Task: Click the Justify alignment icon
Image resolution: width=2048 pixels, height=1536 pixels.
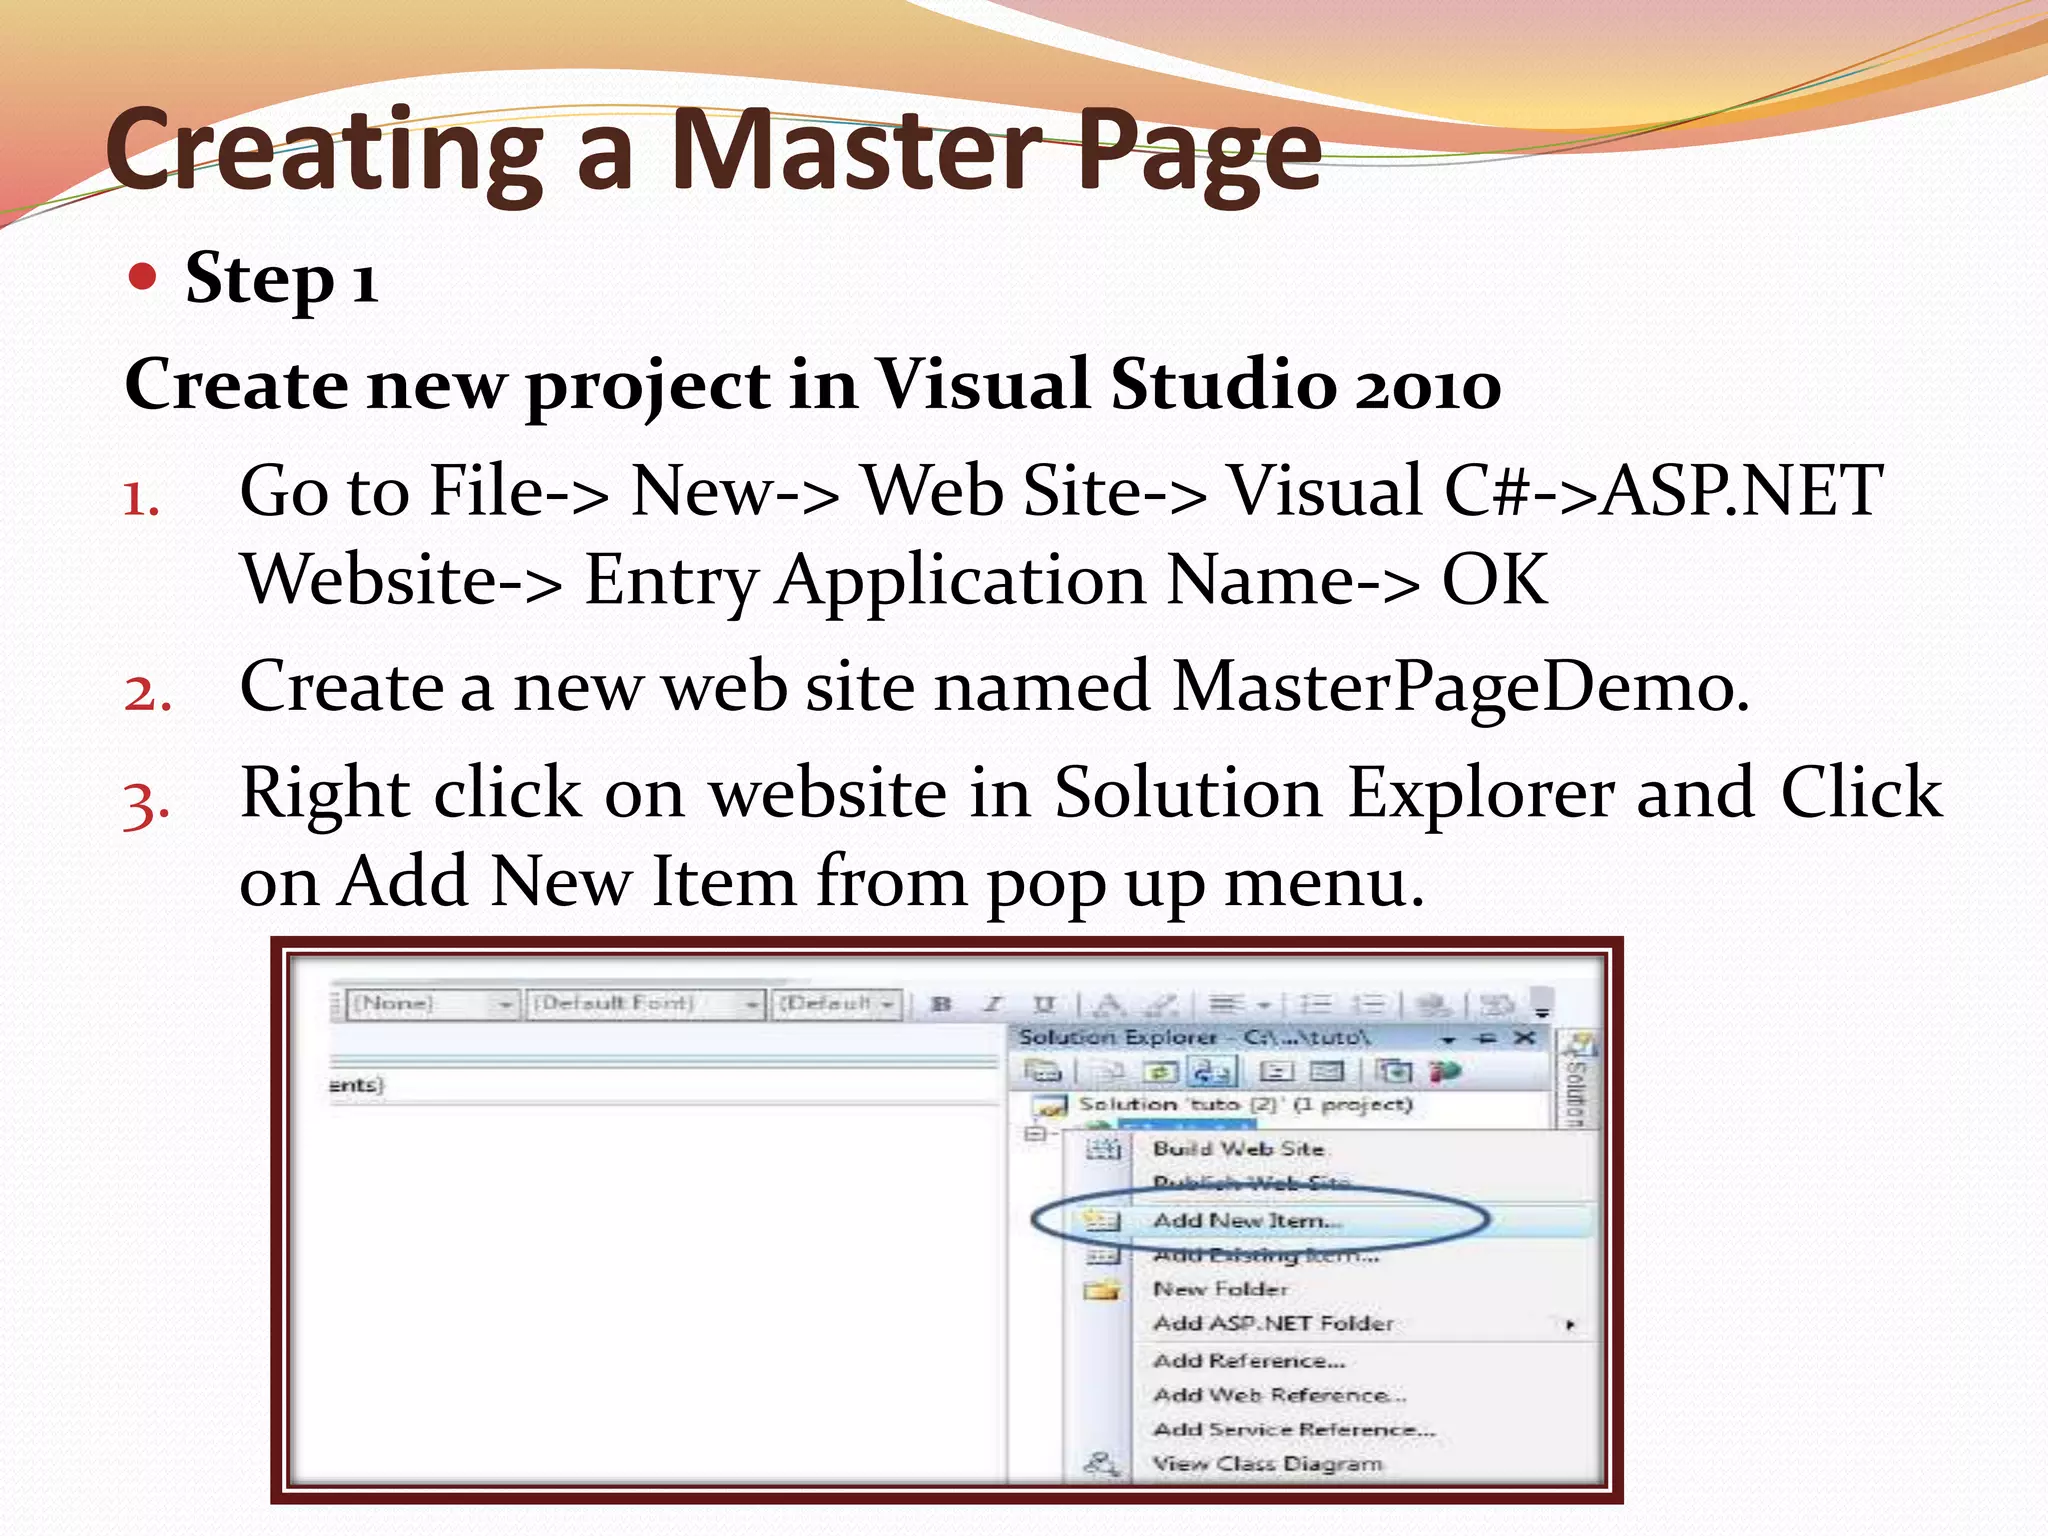Action: click(x=1226, y=1004)
